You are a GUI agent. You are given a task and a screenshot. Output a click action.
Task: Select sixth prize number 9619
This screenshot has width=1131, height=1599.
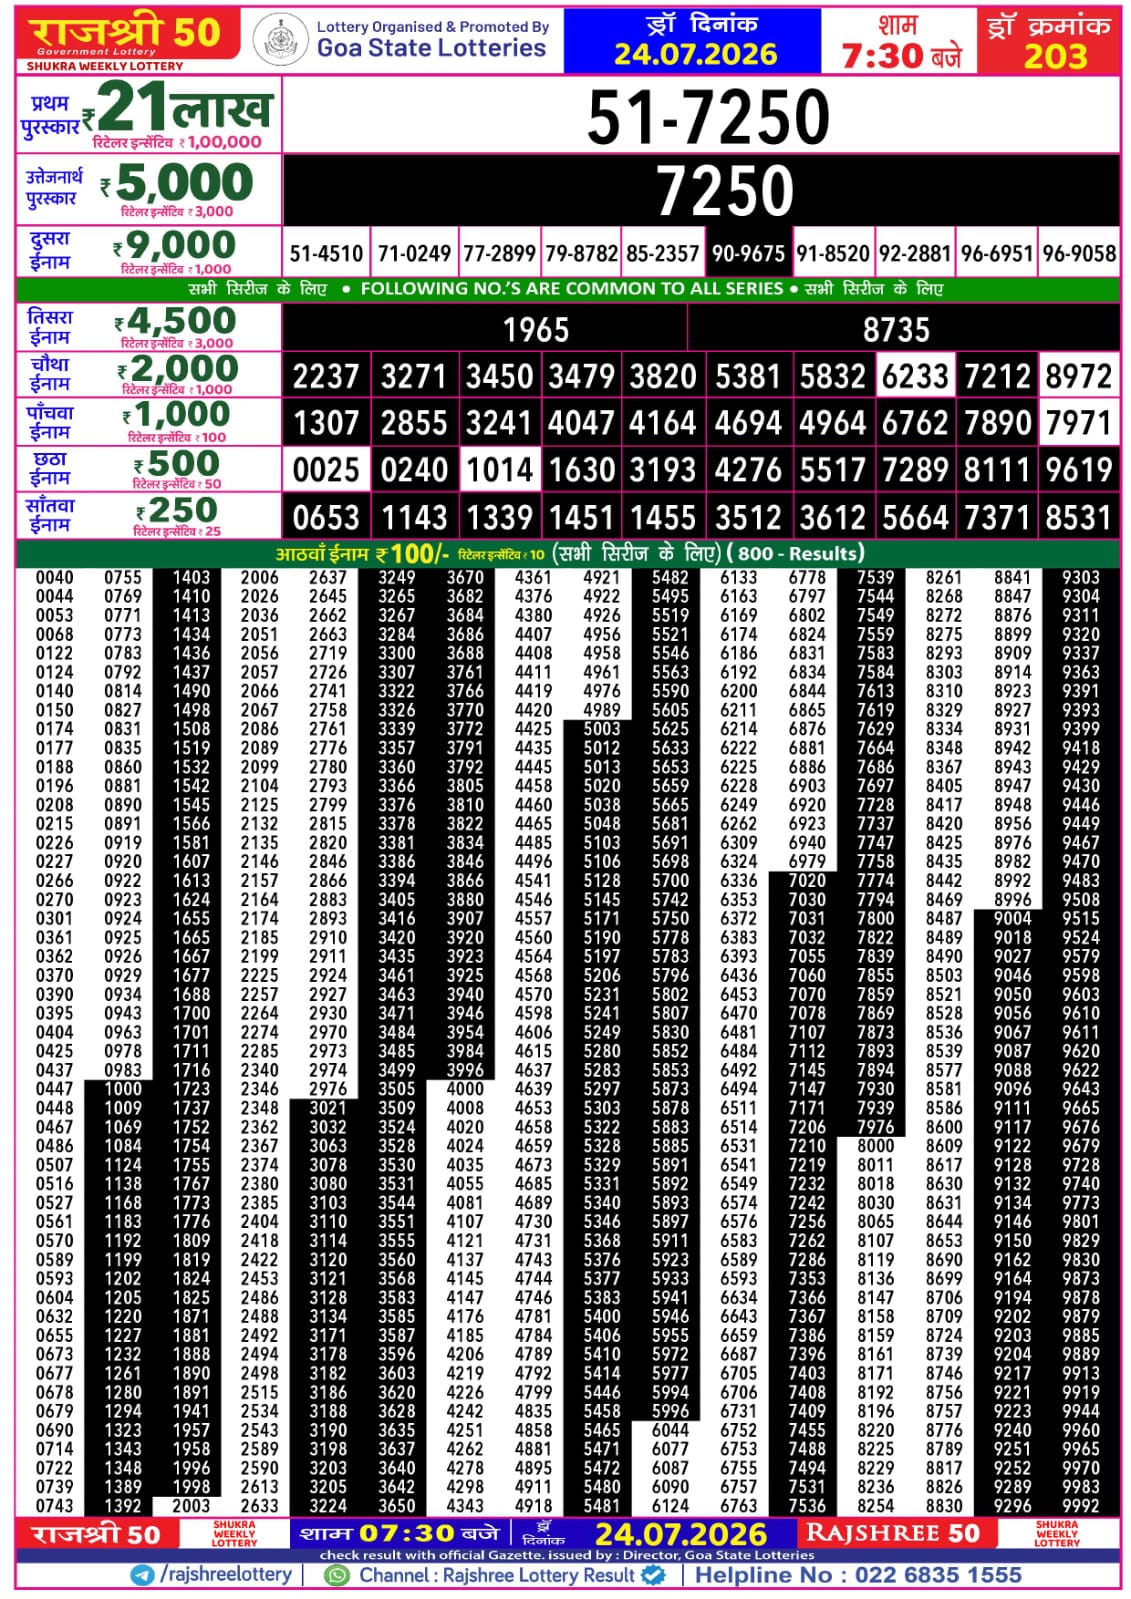pos(1079,469)
